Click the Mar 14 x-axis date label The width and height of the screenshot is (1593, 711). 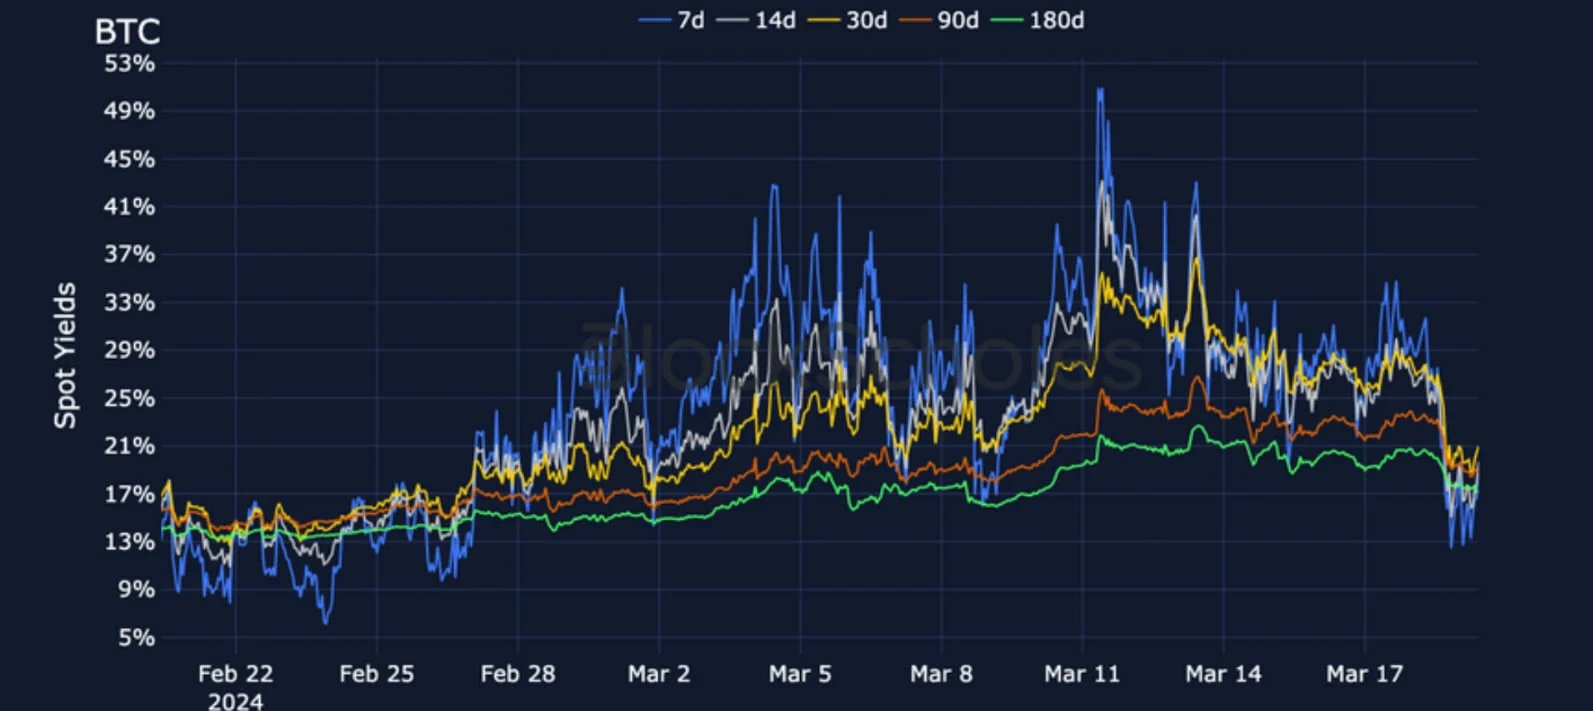click(1223, 674)
